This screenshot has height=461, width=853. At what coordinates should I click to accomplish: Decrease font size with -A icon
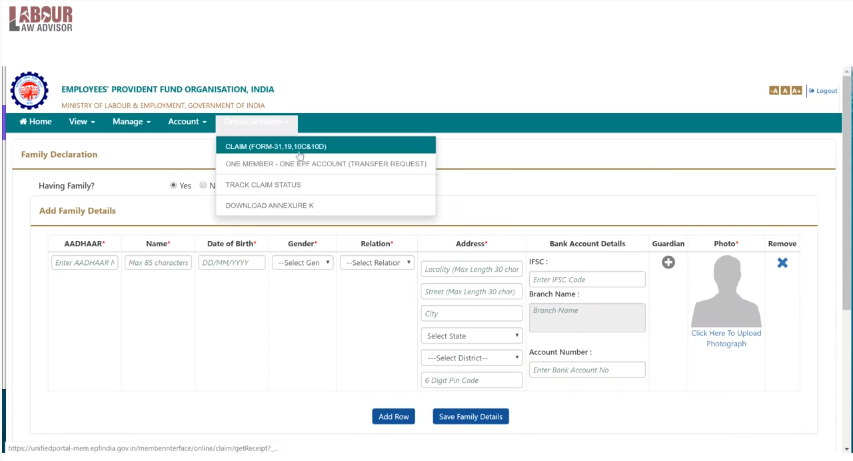pos(774,91)
